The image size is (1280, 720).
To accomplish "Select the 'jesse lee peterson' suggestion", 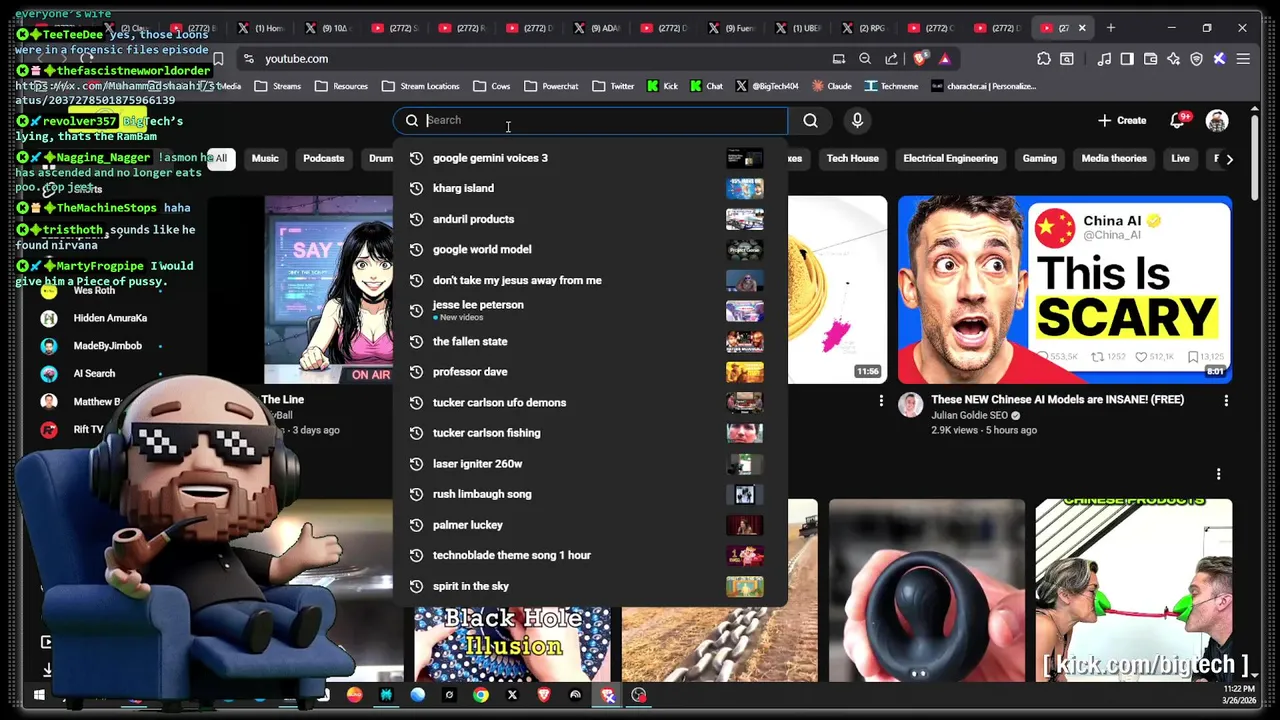I will [590, 310].
